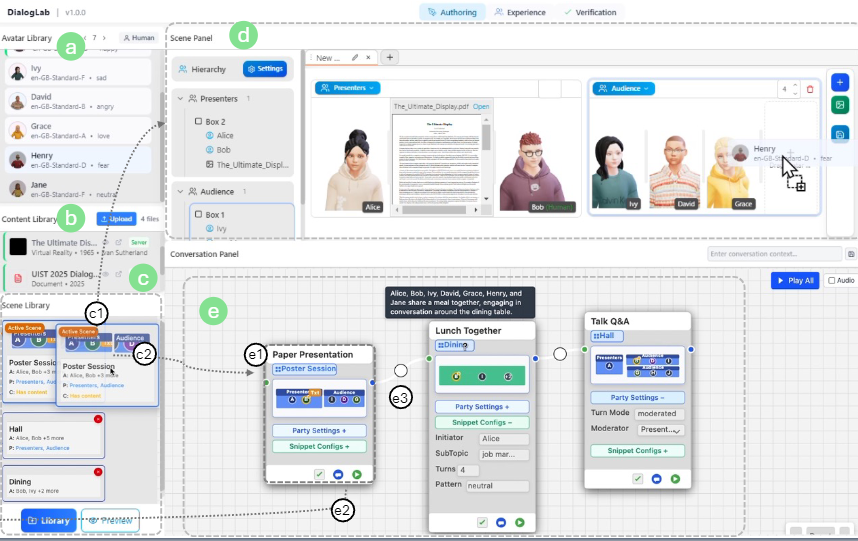Enable the Audio checkbox
This screenshot has width=858, height=541.
pos(832,281)
